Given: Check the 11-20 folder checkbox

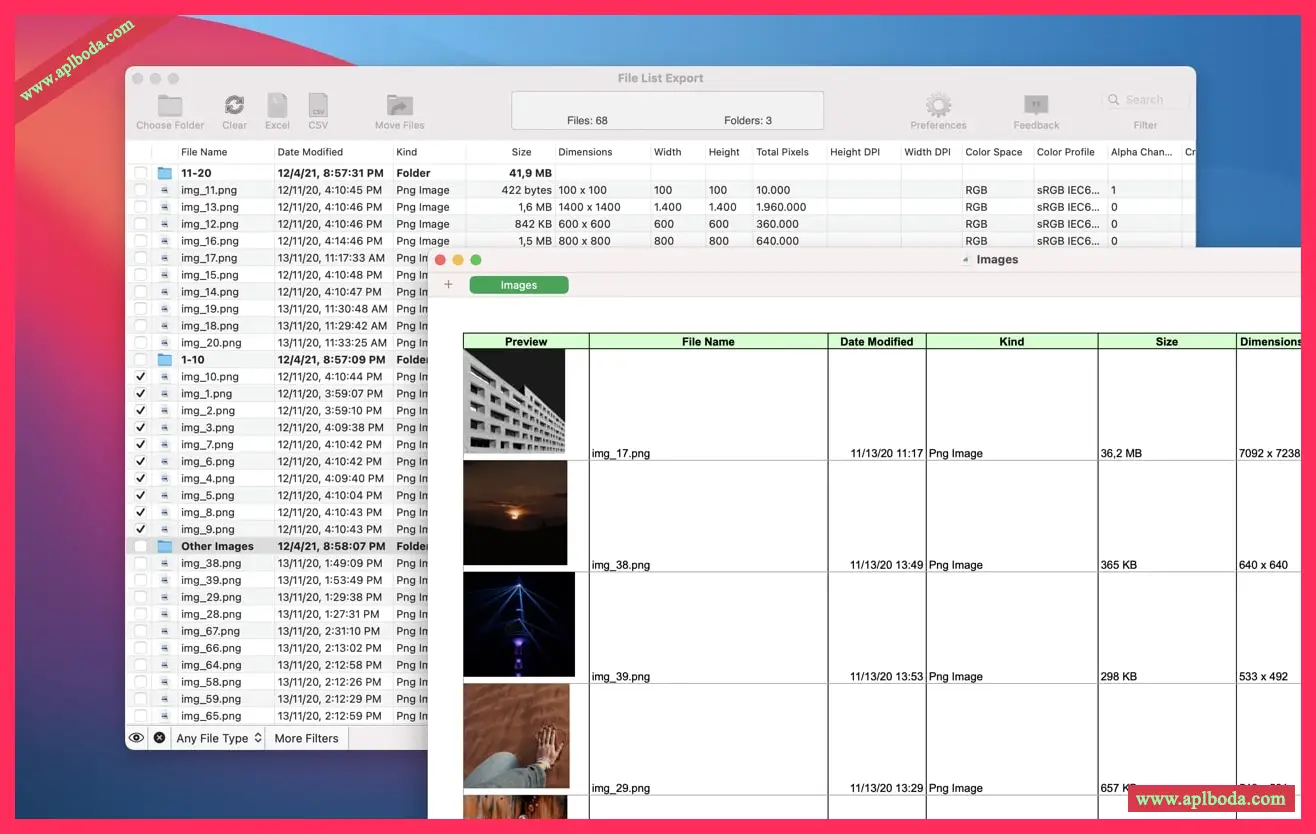Looking at the screenshot, I should [x=140, y=173].
